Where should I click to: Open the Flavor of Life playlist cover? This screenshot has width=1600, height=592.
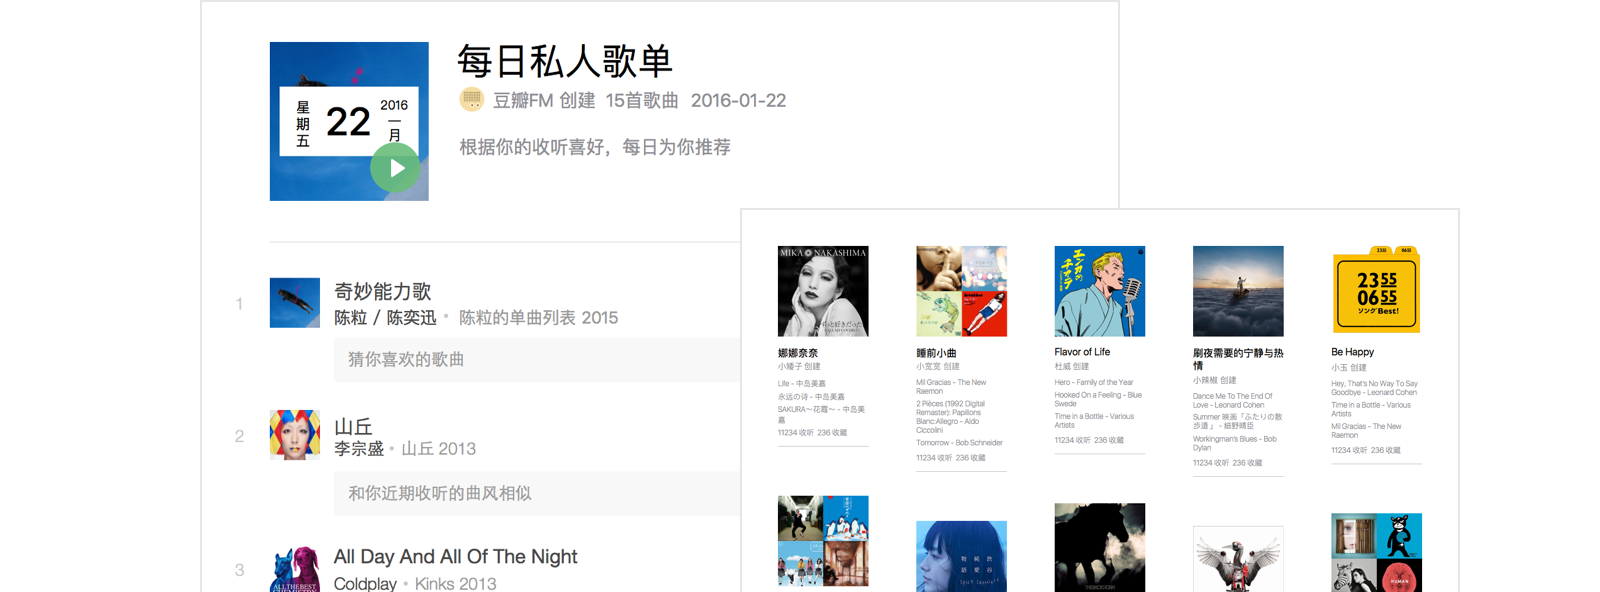(1099, 291)
